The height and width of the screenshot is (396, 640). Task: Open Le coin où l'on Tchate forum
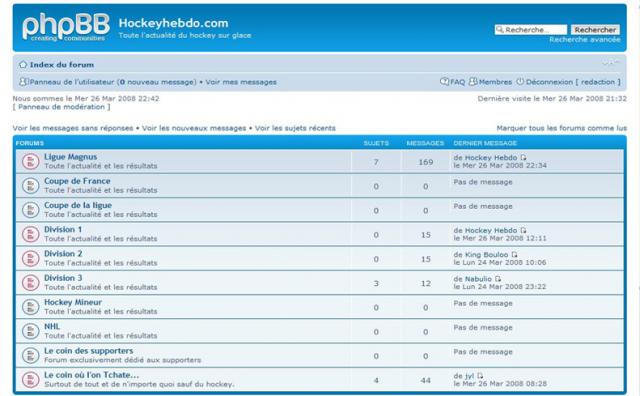(91, 375)
